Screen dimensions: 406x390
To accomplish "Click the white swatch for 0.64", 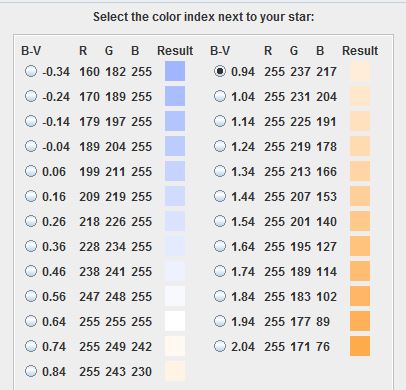I will click(175, 321).
